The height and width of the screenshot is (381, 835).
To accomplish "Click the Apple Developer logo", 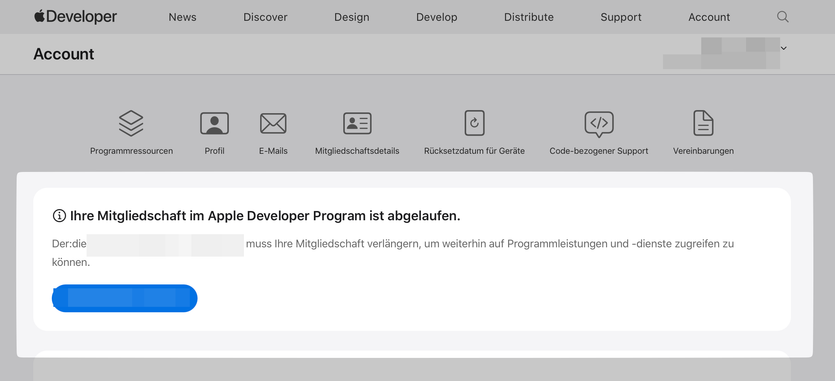I will [75, 17].
